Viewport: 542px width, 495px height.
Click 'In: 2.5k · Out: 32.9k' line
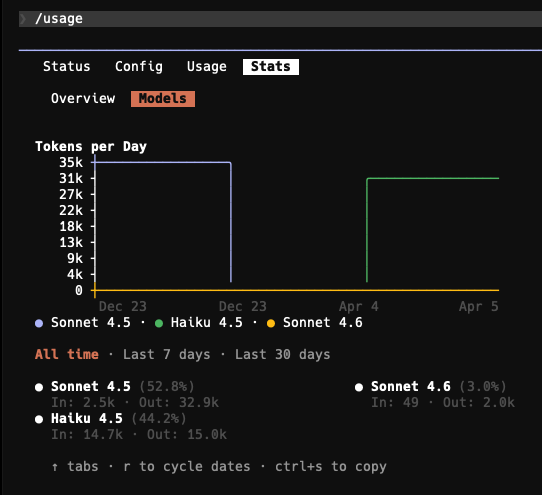135,402
